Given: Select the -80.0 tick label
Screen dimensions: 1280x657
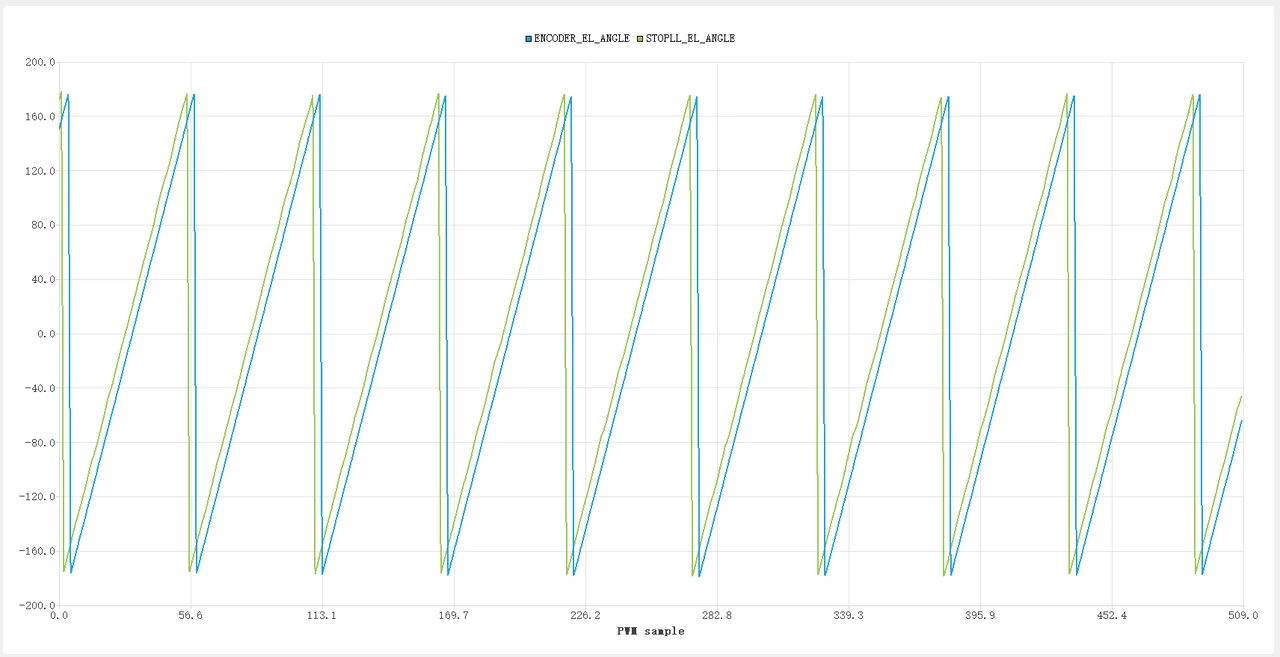Looking at the screenshot, I should [x=41, y=442].
